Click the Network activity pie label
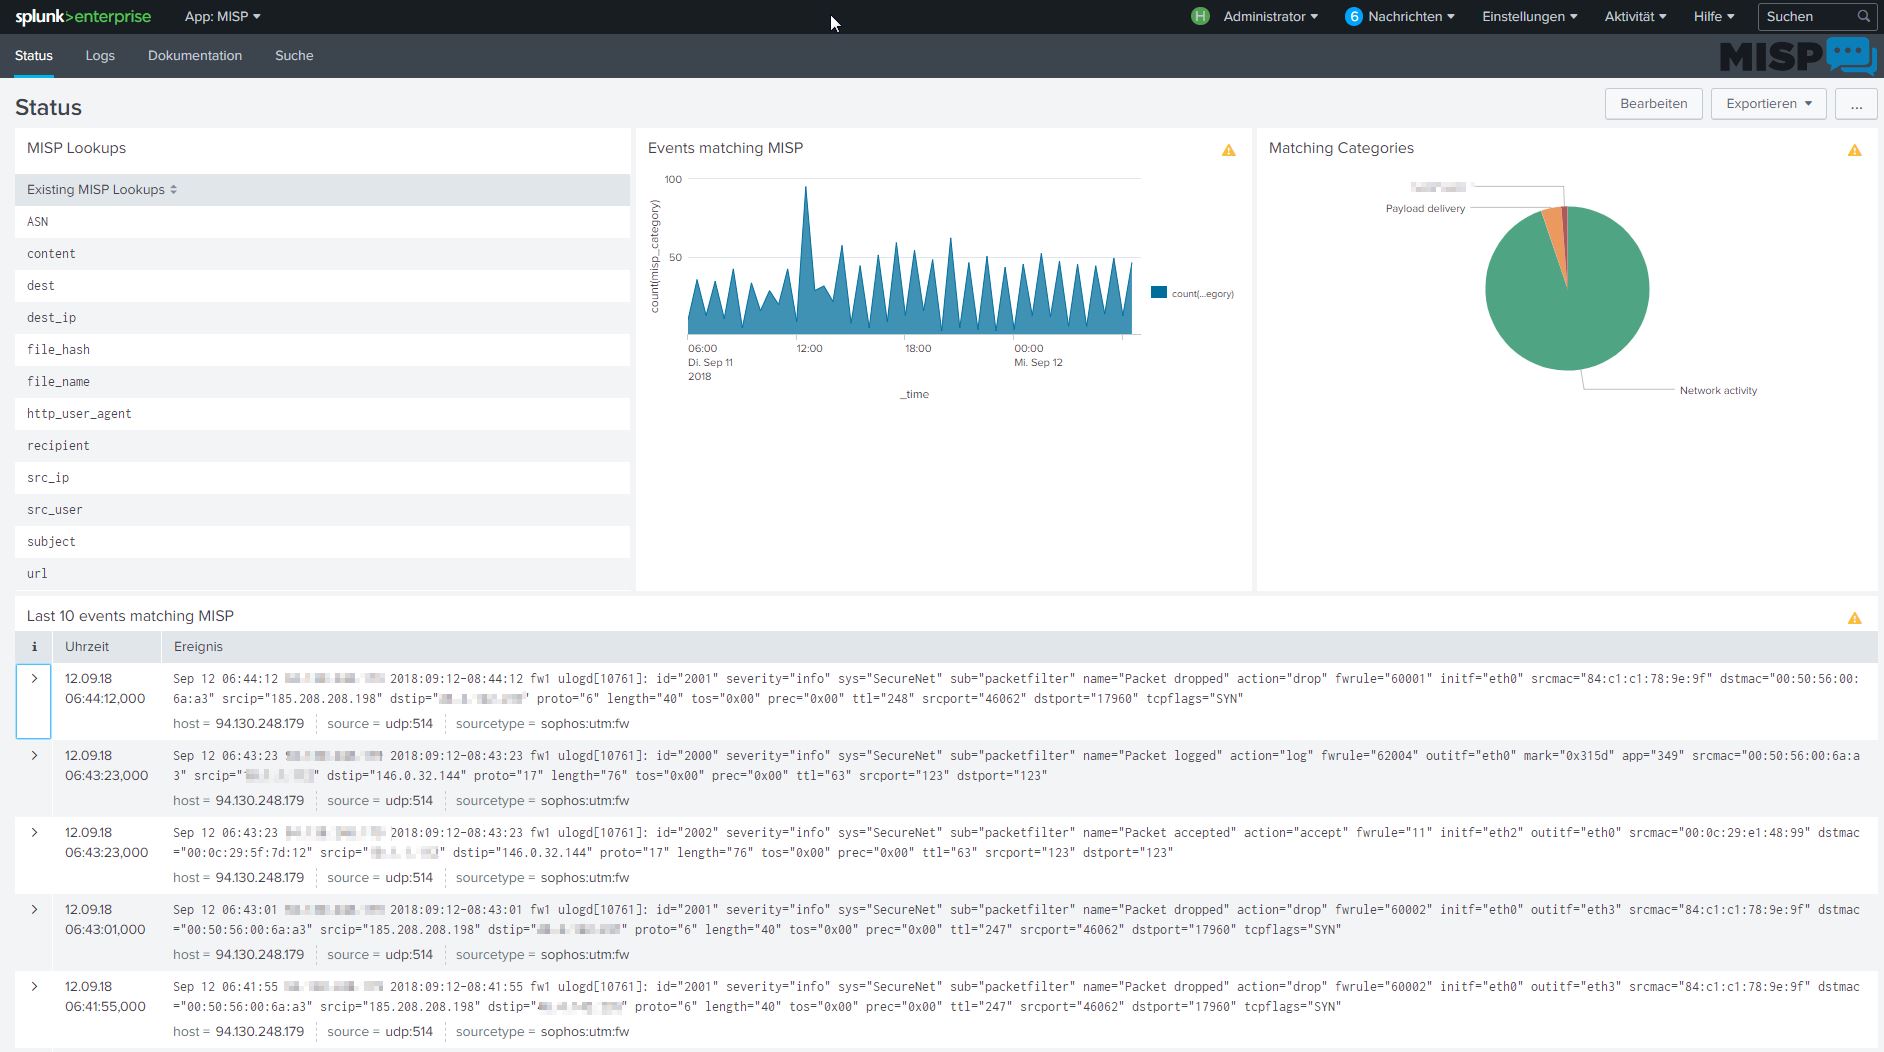This screenshot has width=1884, height=1052. pyautogui.click(x=1718, y=391)
